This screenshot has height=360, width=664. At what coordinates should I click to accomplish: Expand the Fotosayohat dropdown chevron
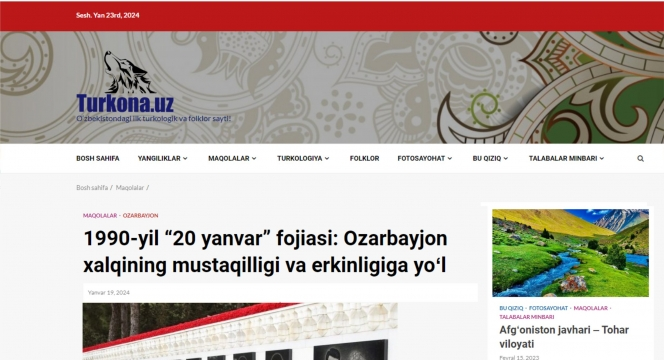[450, 158]
